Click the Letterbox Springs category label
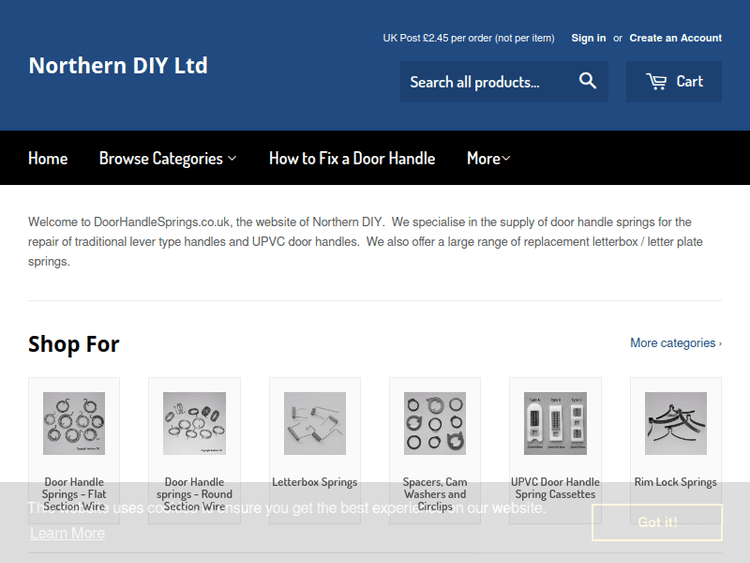 pos(315,482)
